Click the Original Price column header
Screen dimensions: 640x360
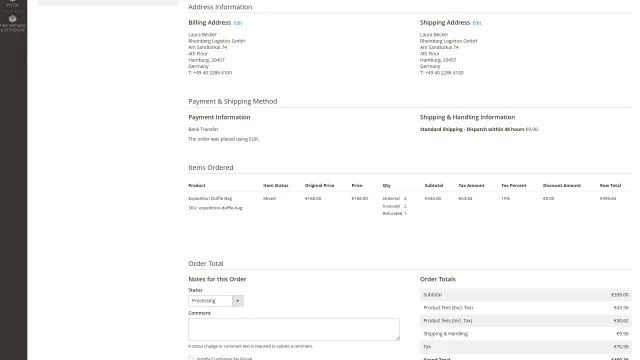click(x=319, y=185)
